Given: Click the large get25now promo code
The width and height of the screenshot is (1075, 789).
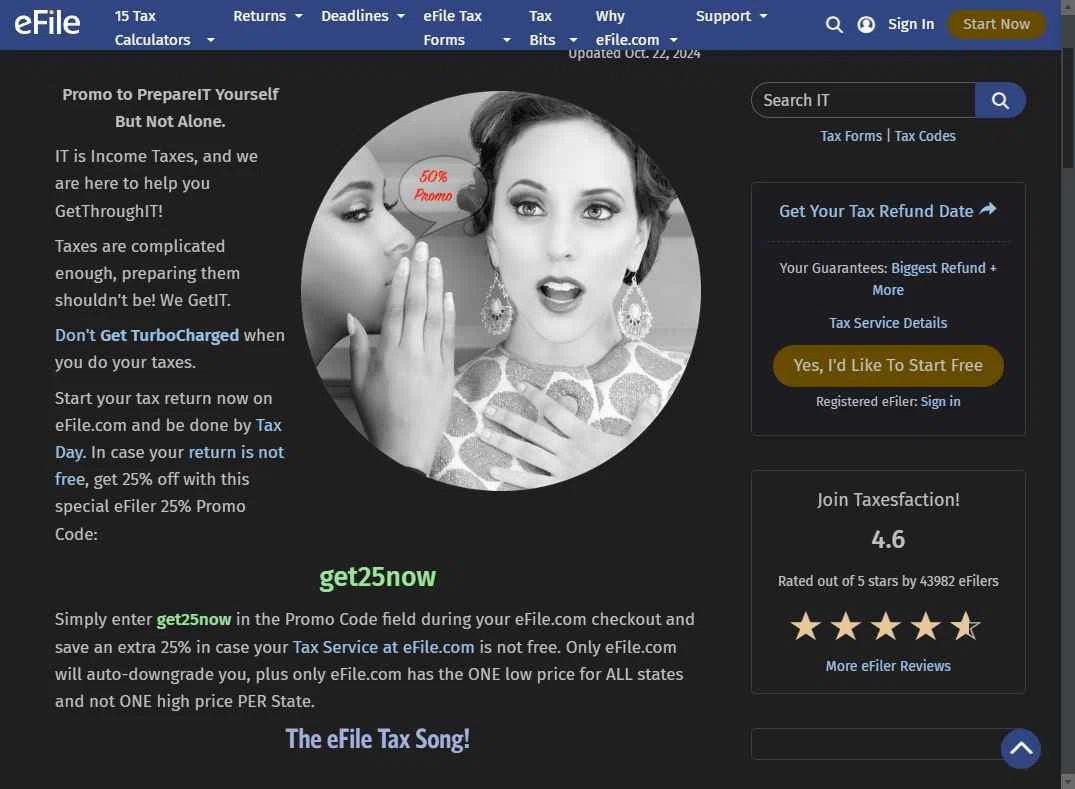Looking at the screenshot, I should coord(377,577).
